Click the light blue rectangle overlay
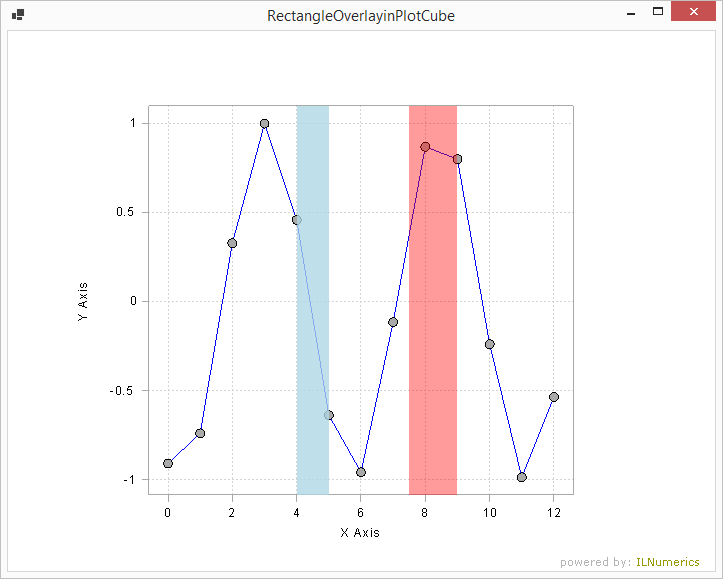 click(x=313, y=300)
